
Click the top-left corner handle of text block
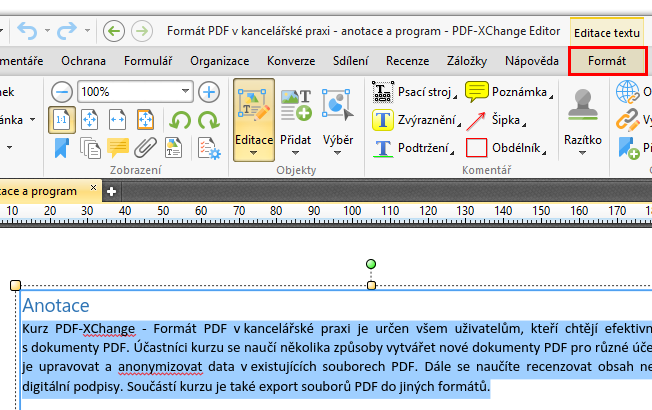pos(15,285)
